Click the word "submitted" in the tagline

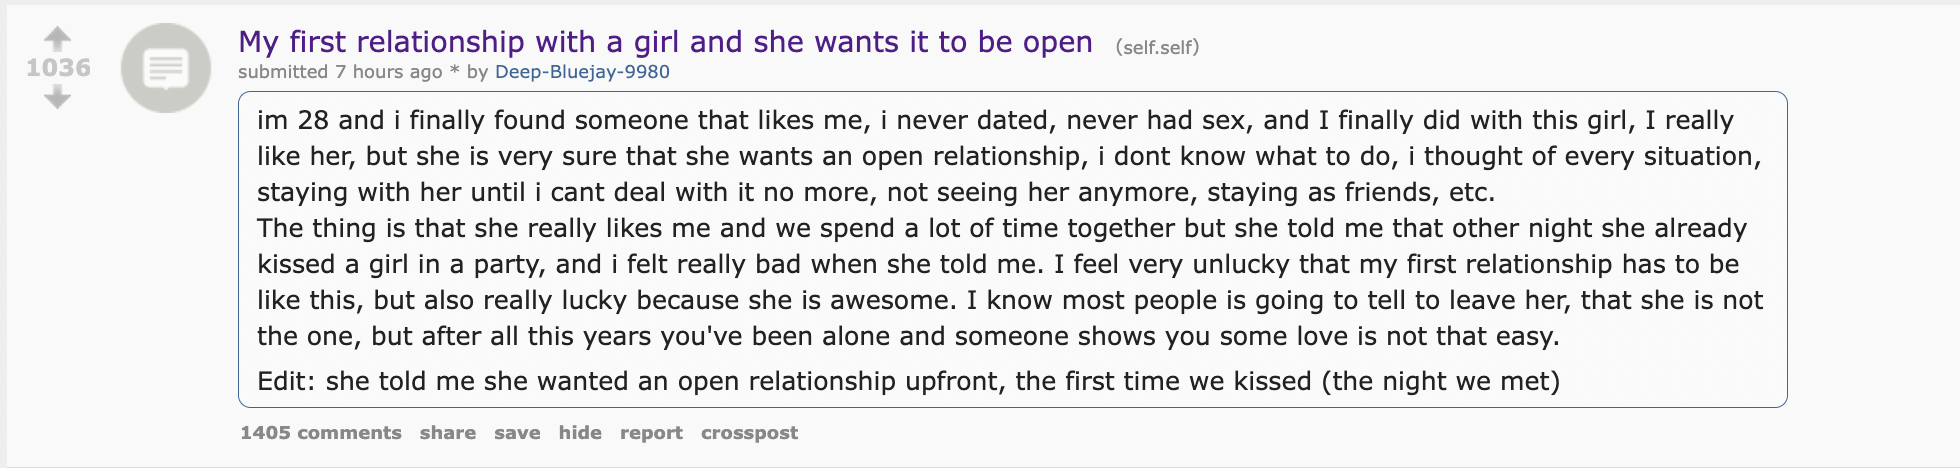pos(282,72)
